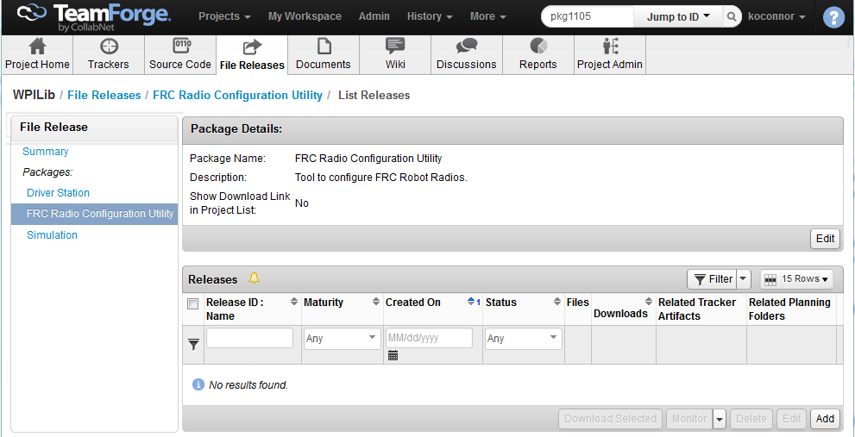855x437 pixels.
Task: Open the Source Code icon
Action: click(180, 46)
